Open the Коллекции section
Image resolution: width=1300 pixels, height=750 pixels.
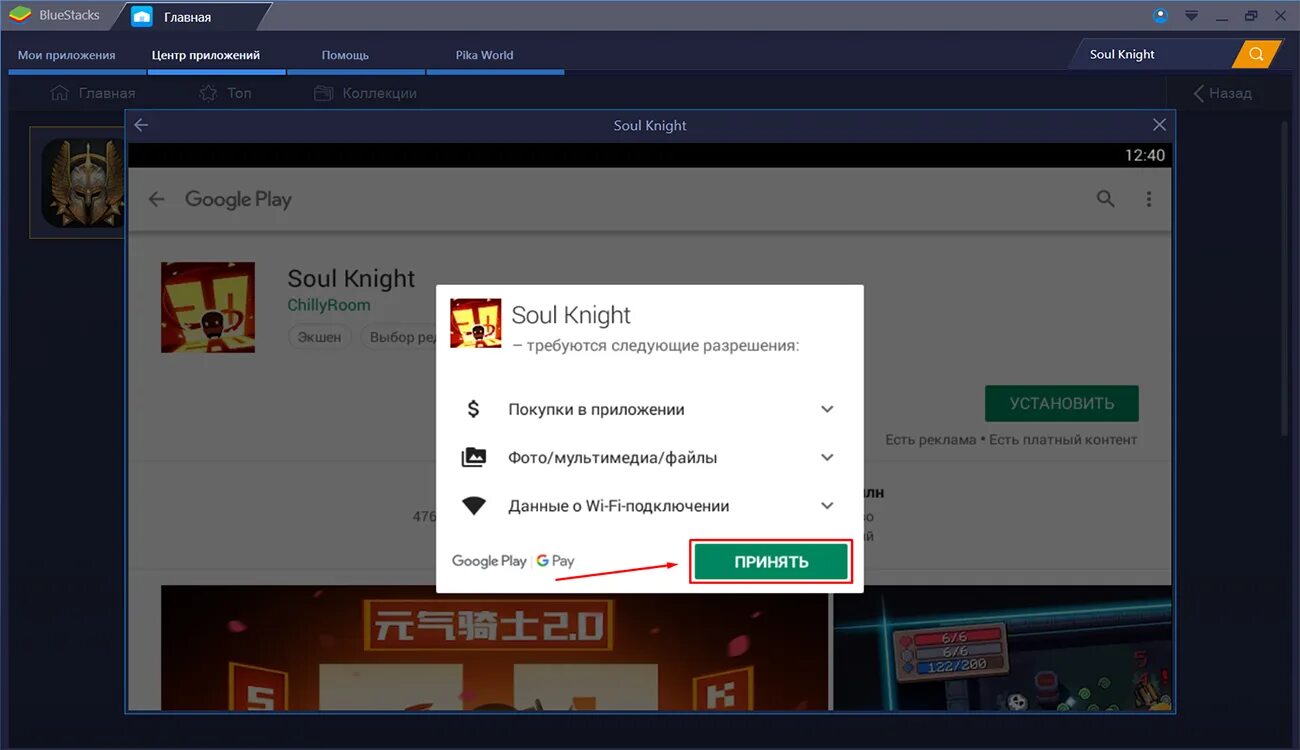[x=365, y=93]
